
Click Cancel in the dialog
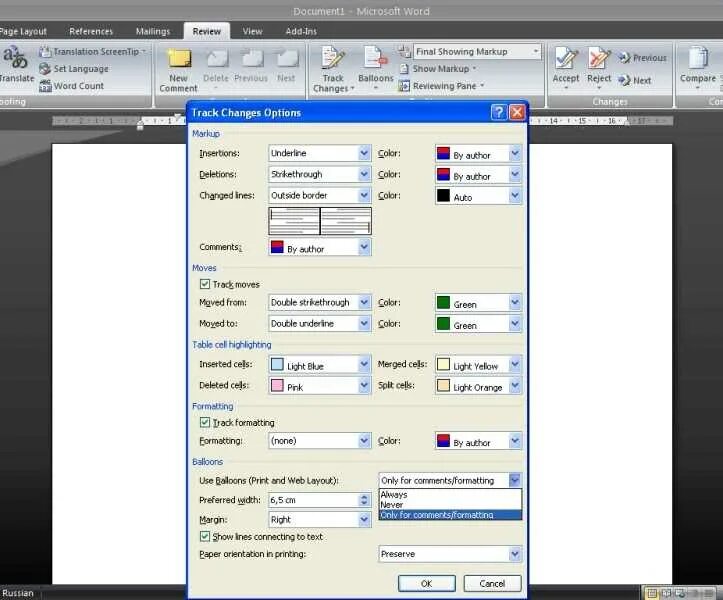coord(492,583)
